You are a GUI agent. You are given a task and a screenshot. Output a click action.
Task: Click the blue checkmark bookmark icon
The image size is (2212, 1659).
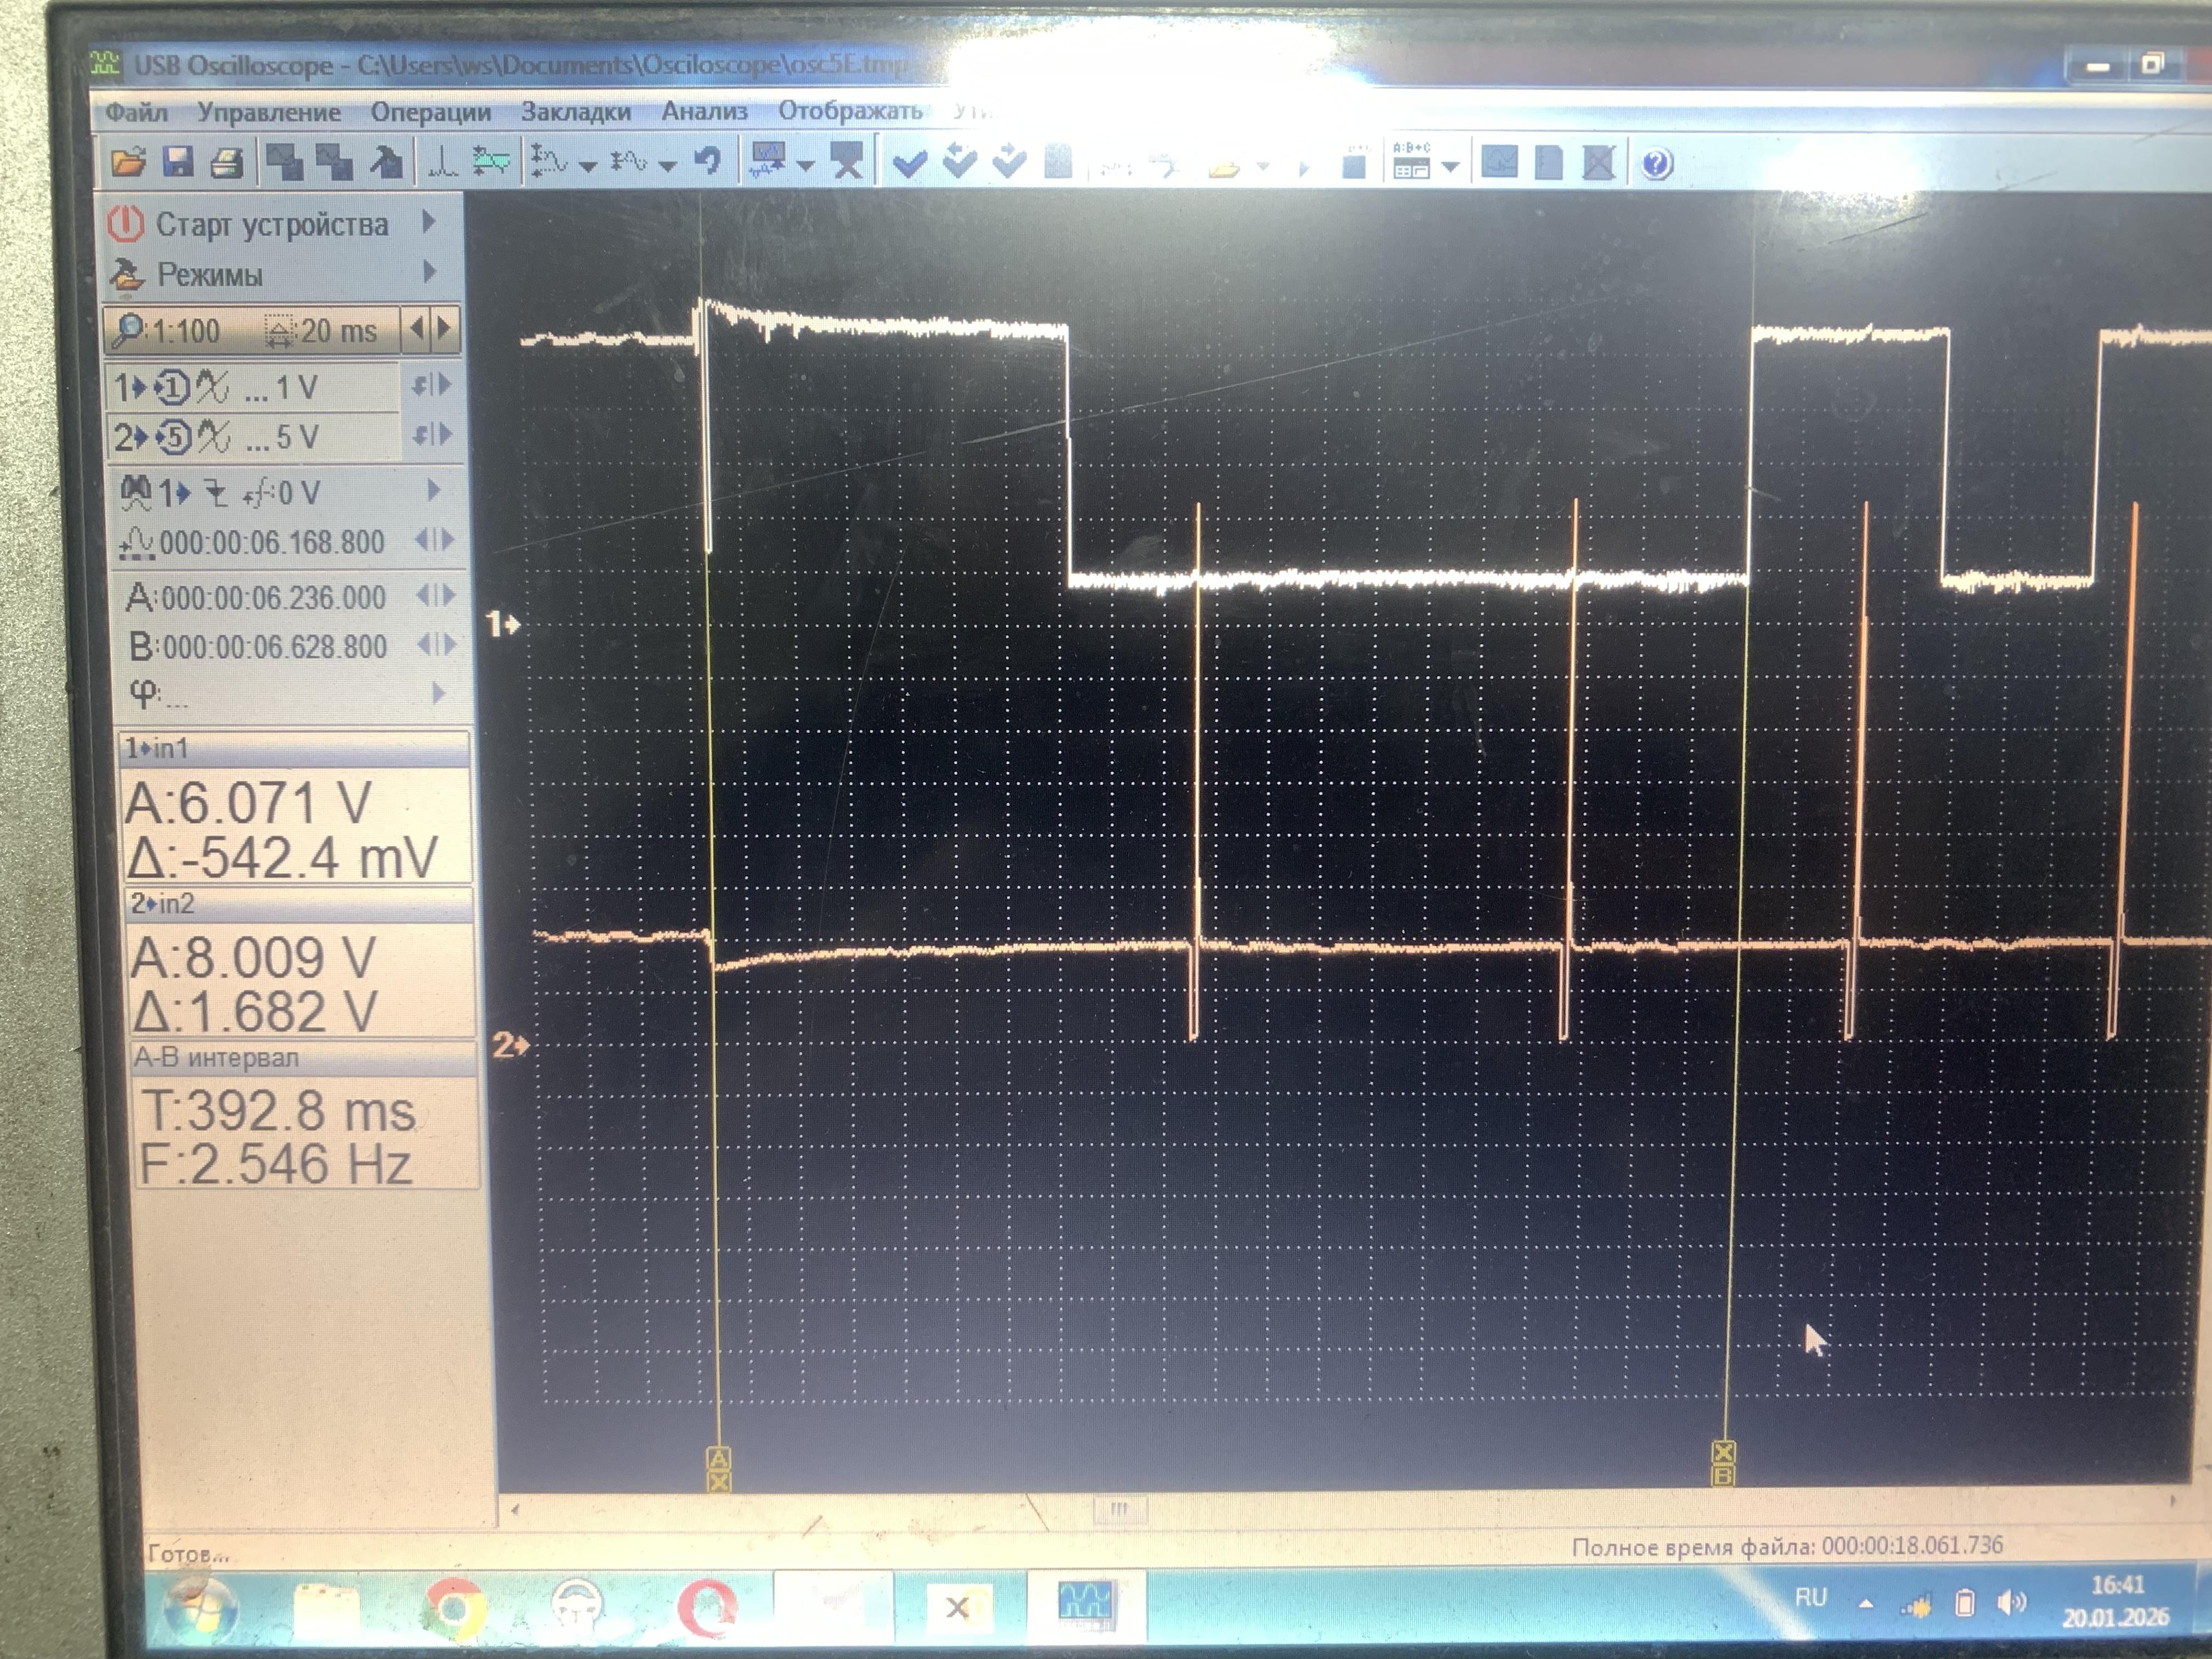(909, 161)
